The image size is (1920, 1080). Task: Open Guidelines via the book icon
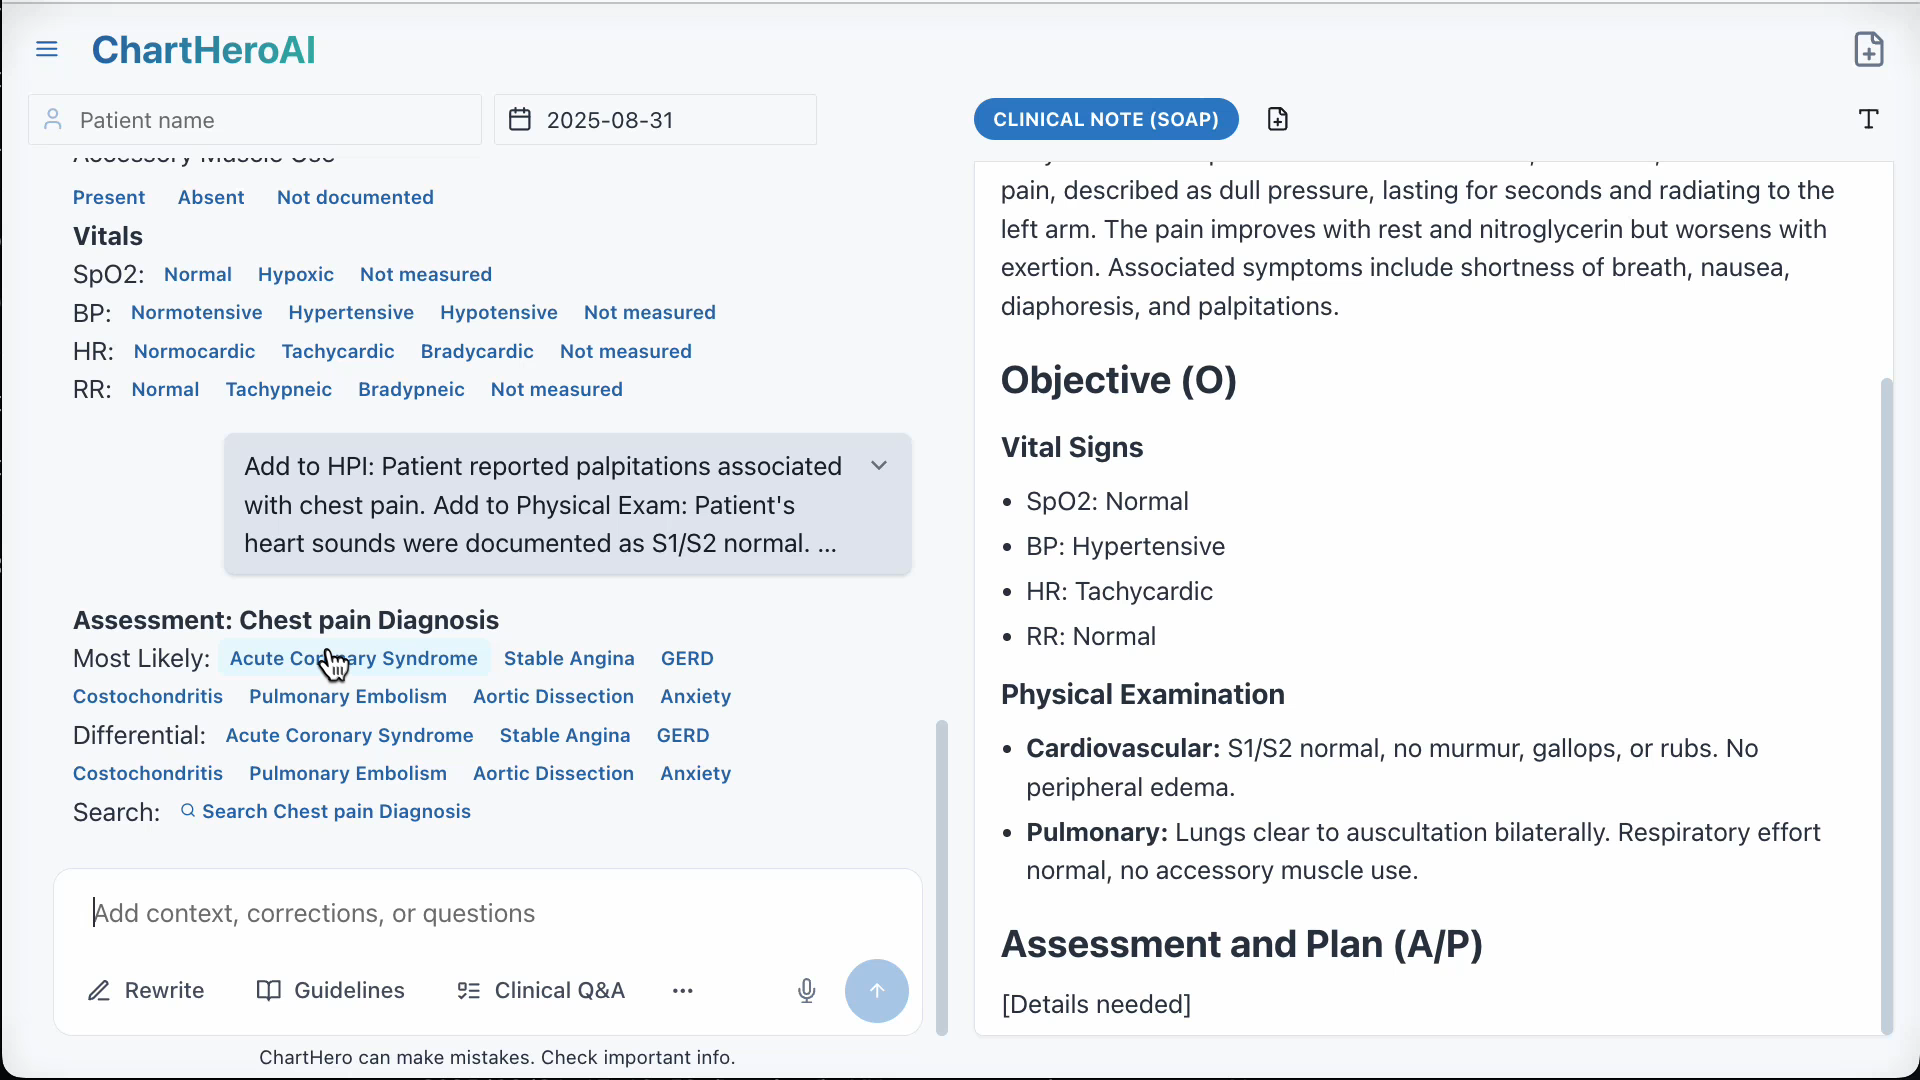330,991
